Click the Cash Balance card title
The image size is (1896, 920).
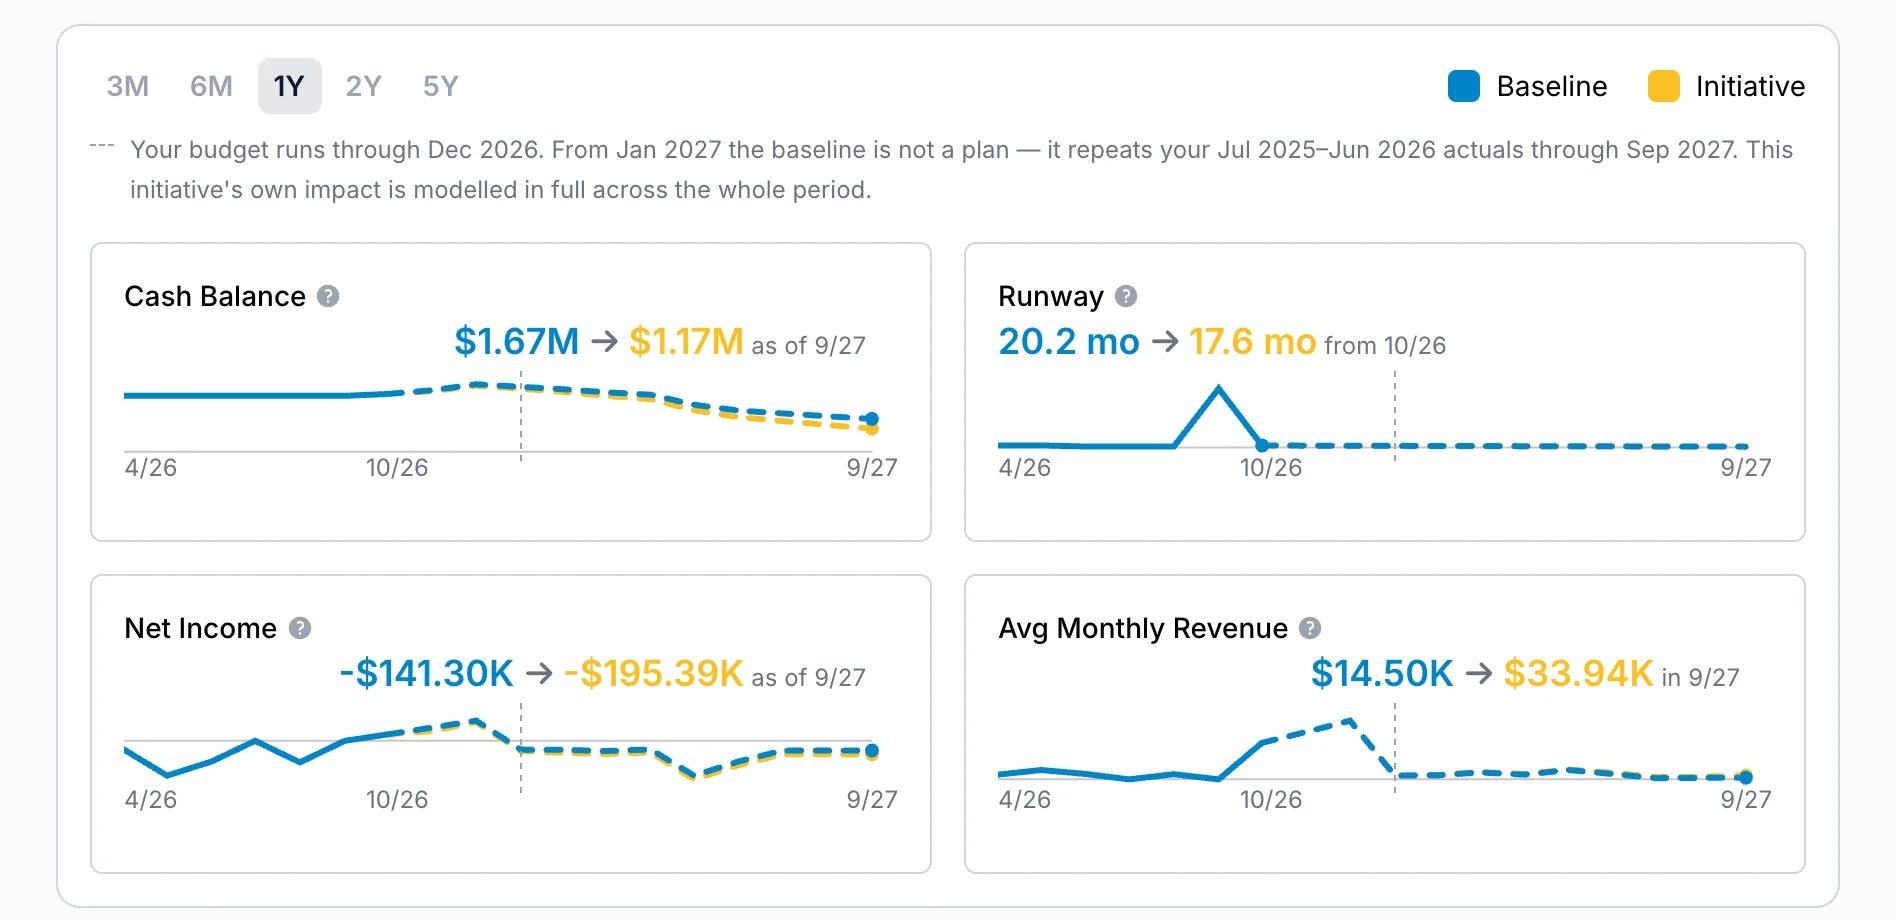pos(215,296)
